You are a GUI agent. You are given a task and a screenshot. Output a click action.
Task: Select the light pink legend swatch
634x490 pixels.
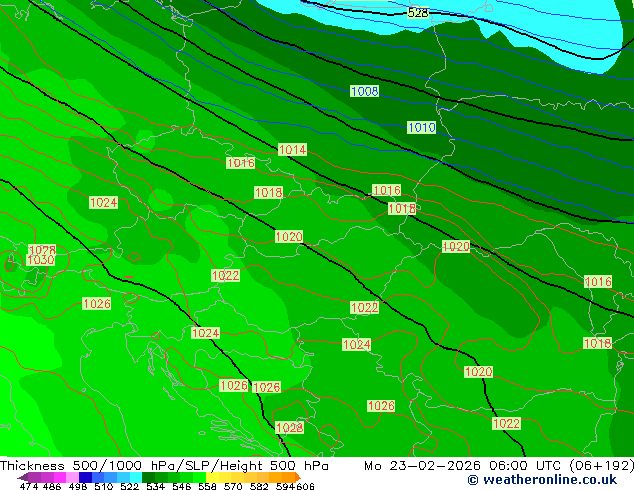point(72,477)
